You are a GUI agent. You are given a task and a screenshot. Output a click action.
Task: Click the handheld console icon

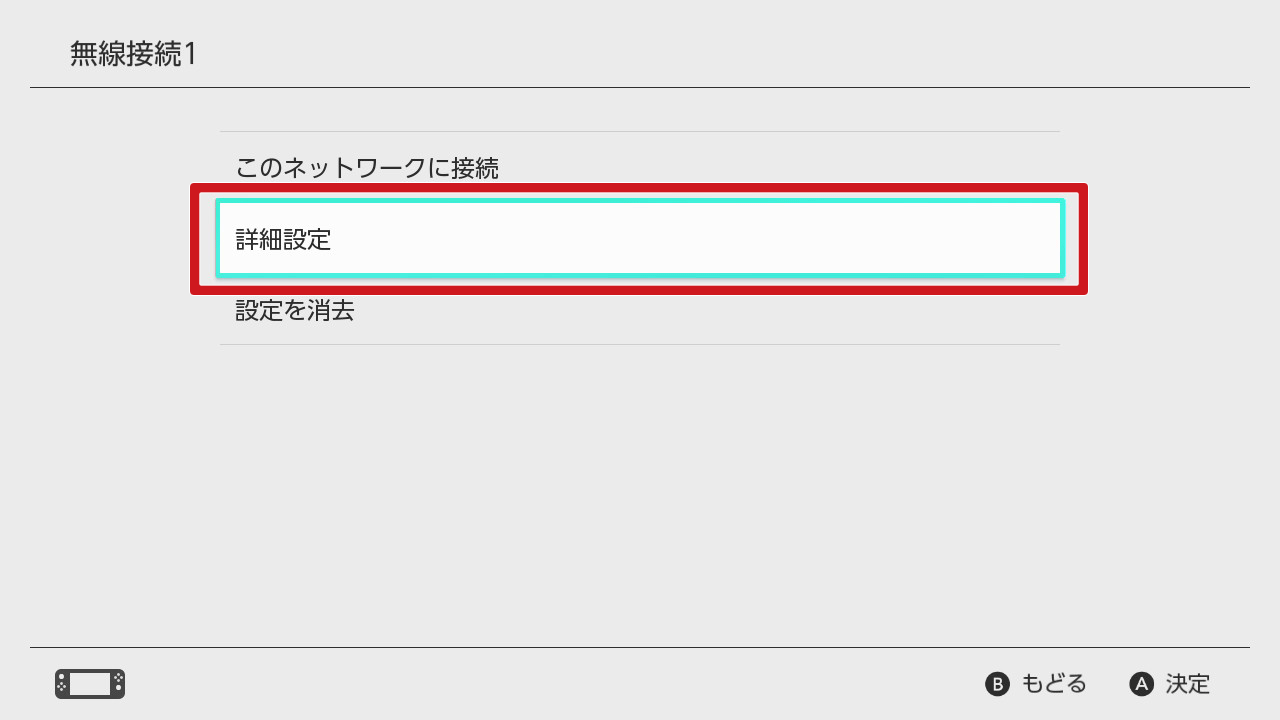(x=90, y=684)
